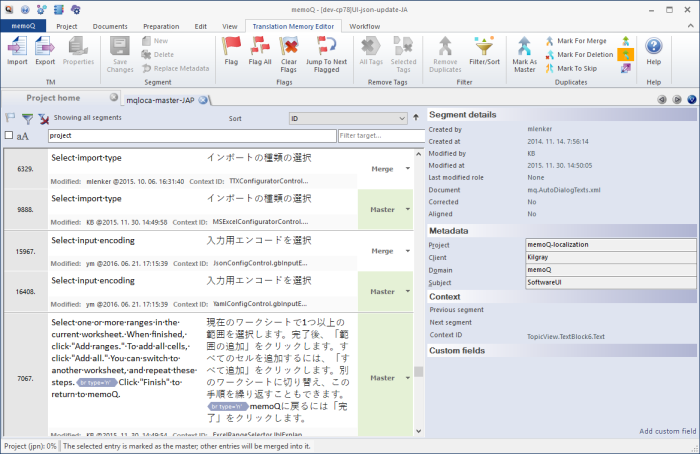Toggle the case-sensitive aA checkbox
This screenshot has height=454, width=700.
(x=8, y=135)
